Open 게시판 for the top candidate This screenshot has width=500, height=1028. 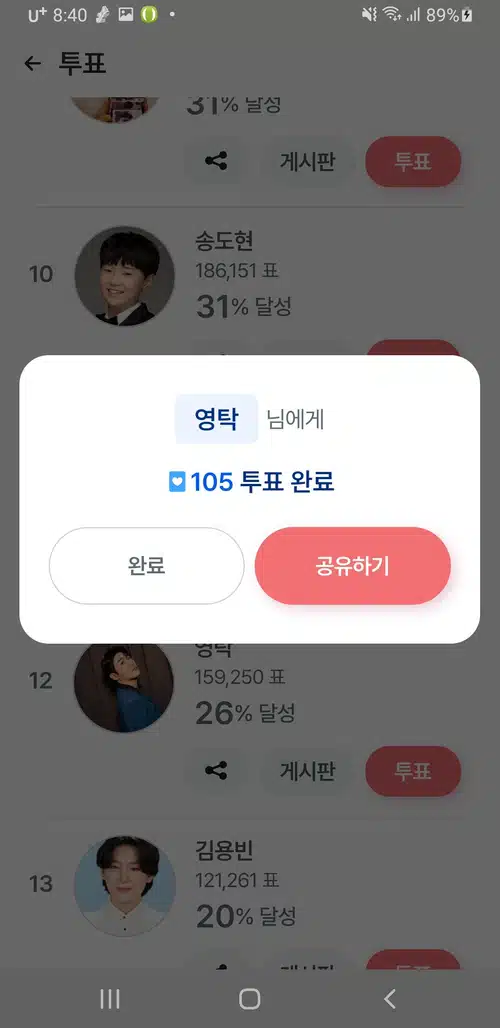[x=308, y=161]
